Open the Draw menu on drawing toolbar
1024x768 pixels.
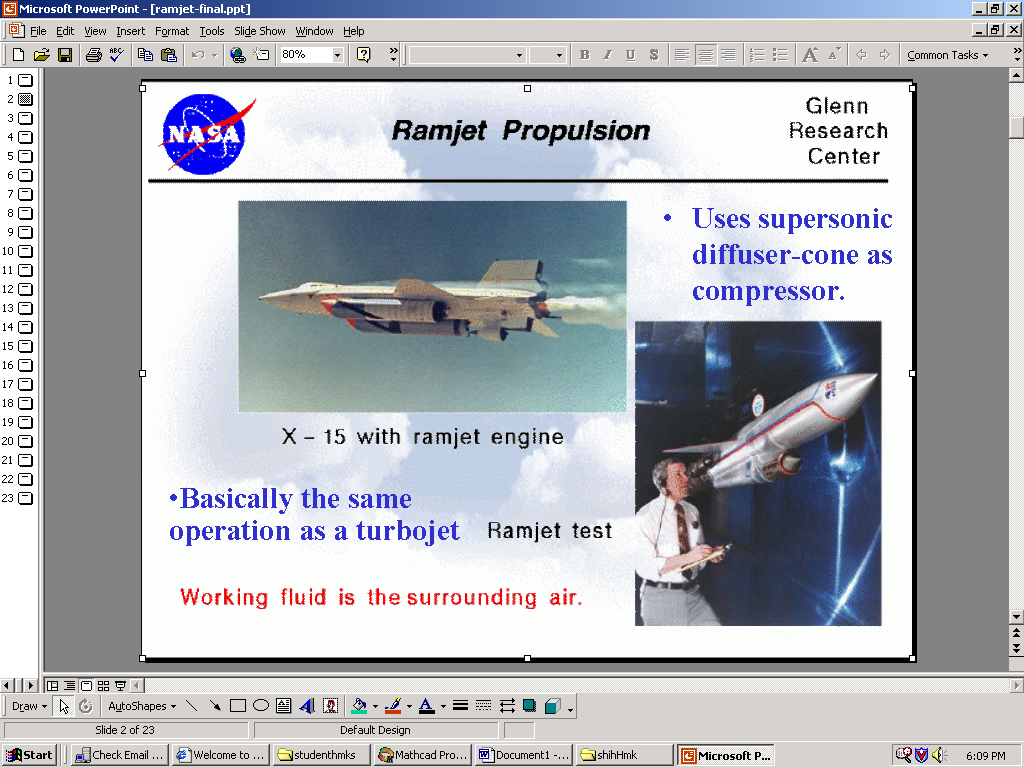pos(29,706)
